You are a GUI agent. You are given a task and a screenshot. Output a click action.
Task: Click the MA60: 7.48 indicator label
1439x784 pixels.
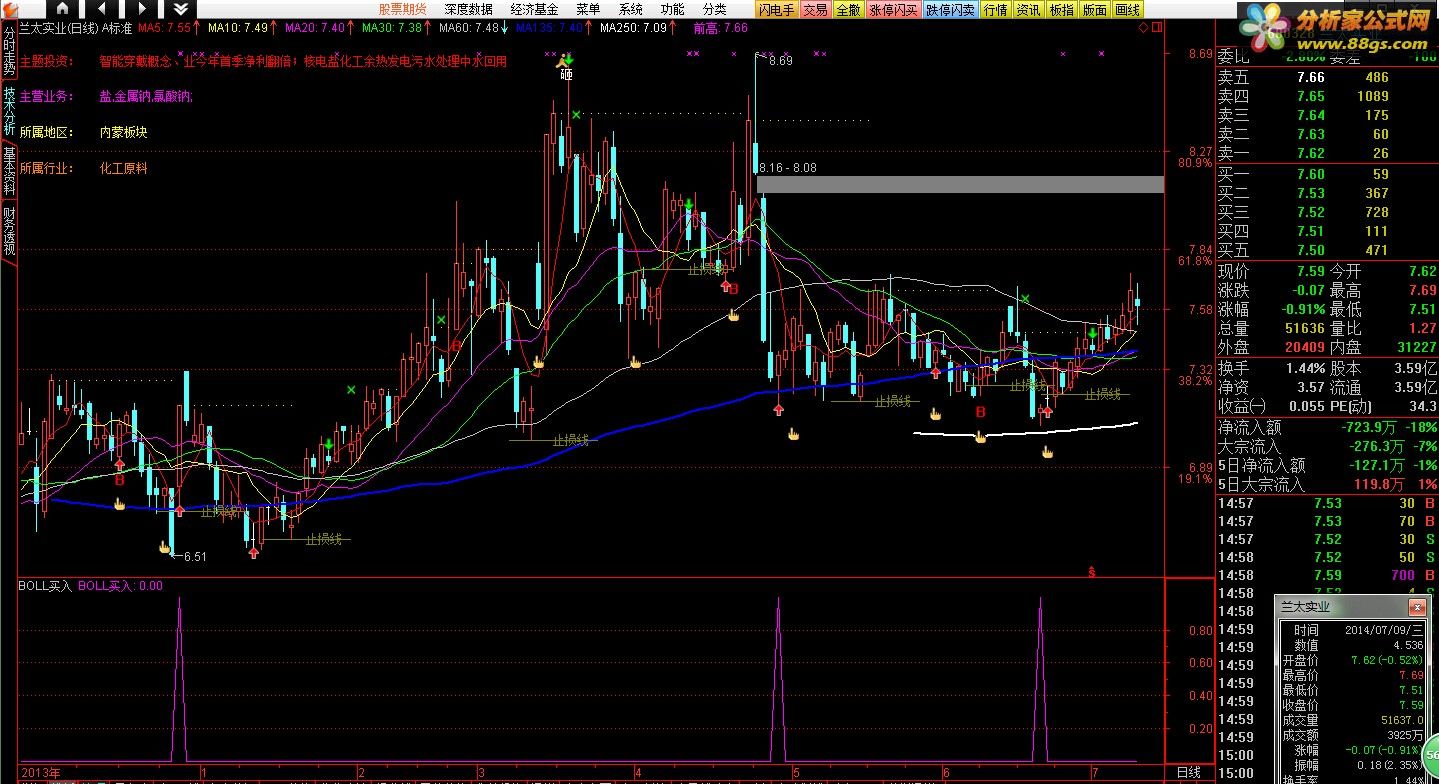(x=468, y=28)
